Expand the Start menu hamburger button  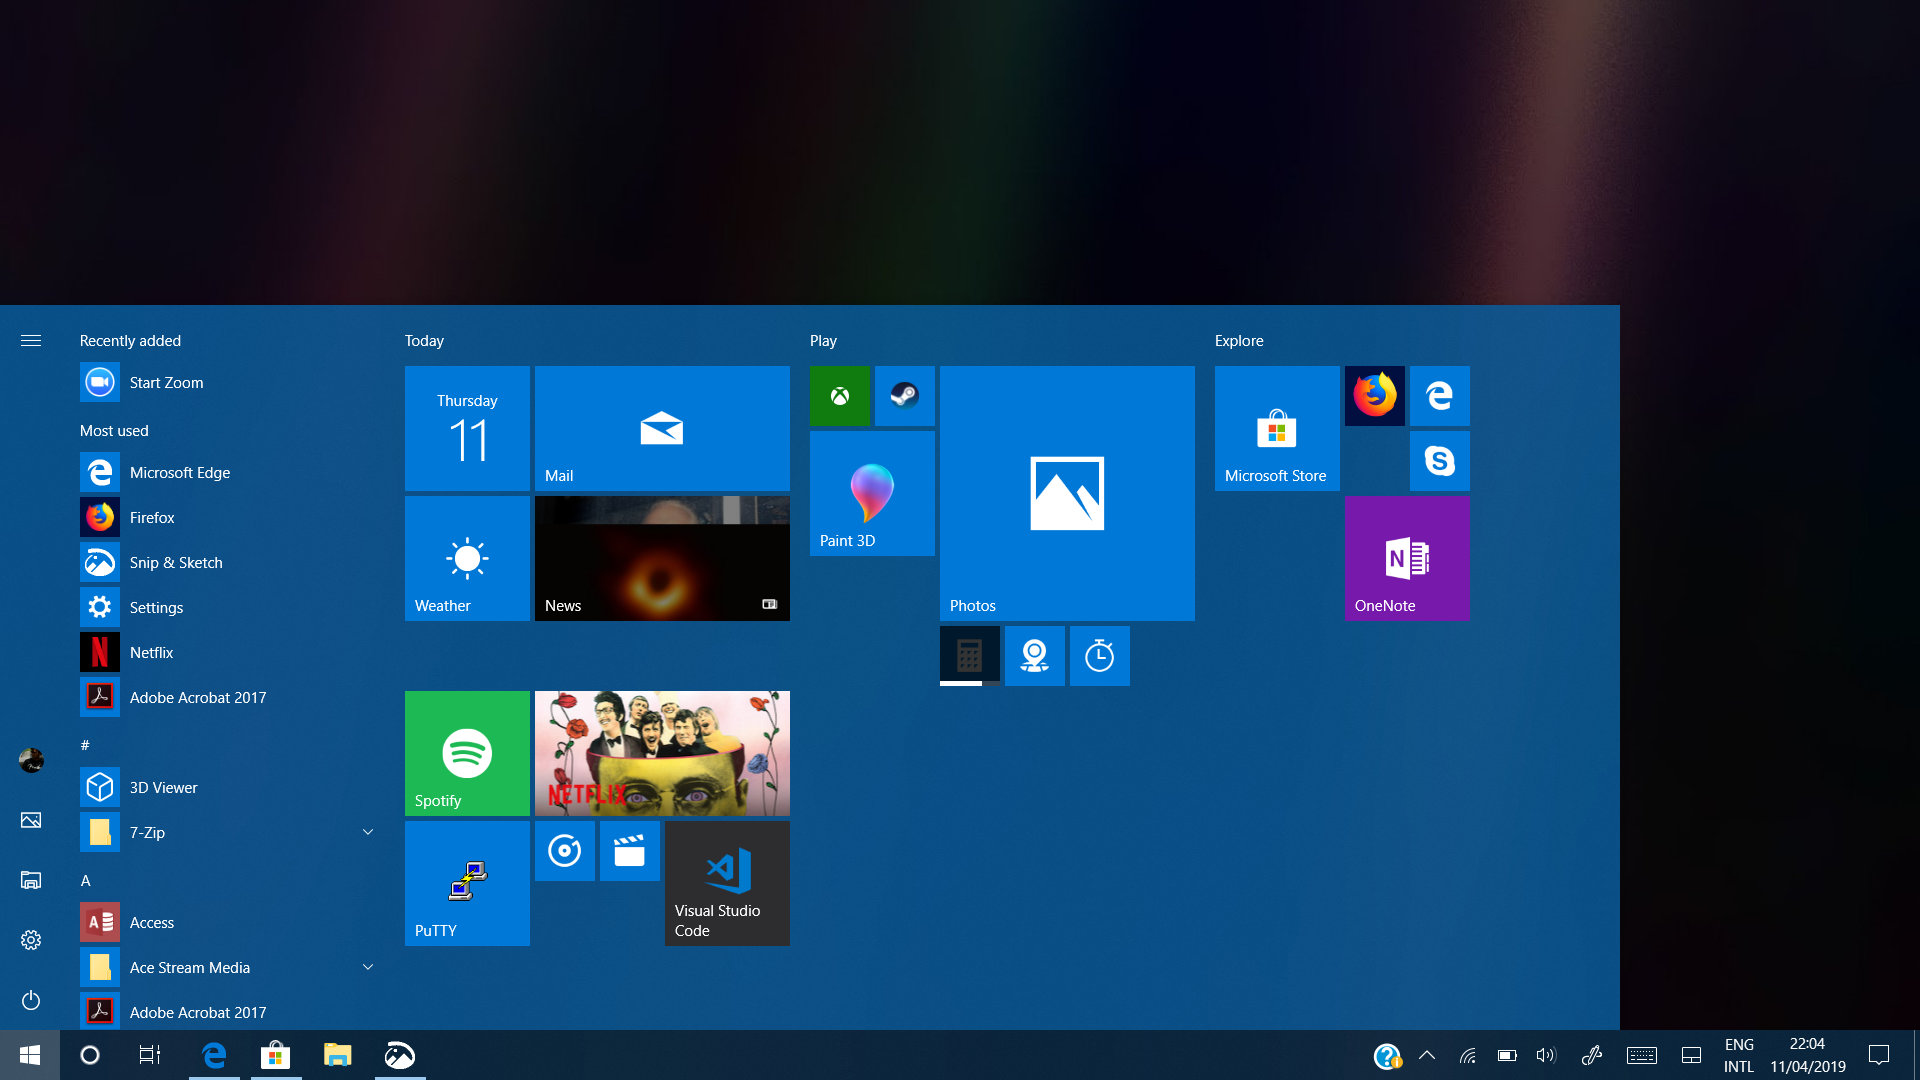pos(31,341)
